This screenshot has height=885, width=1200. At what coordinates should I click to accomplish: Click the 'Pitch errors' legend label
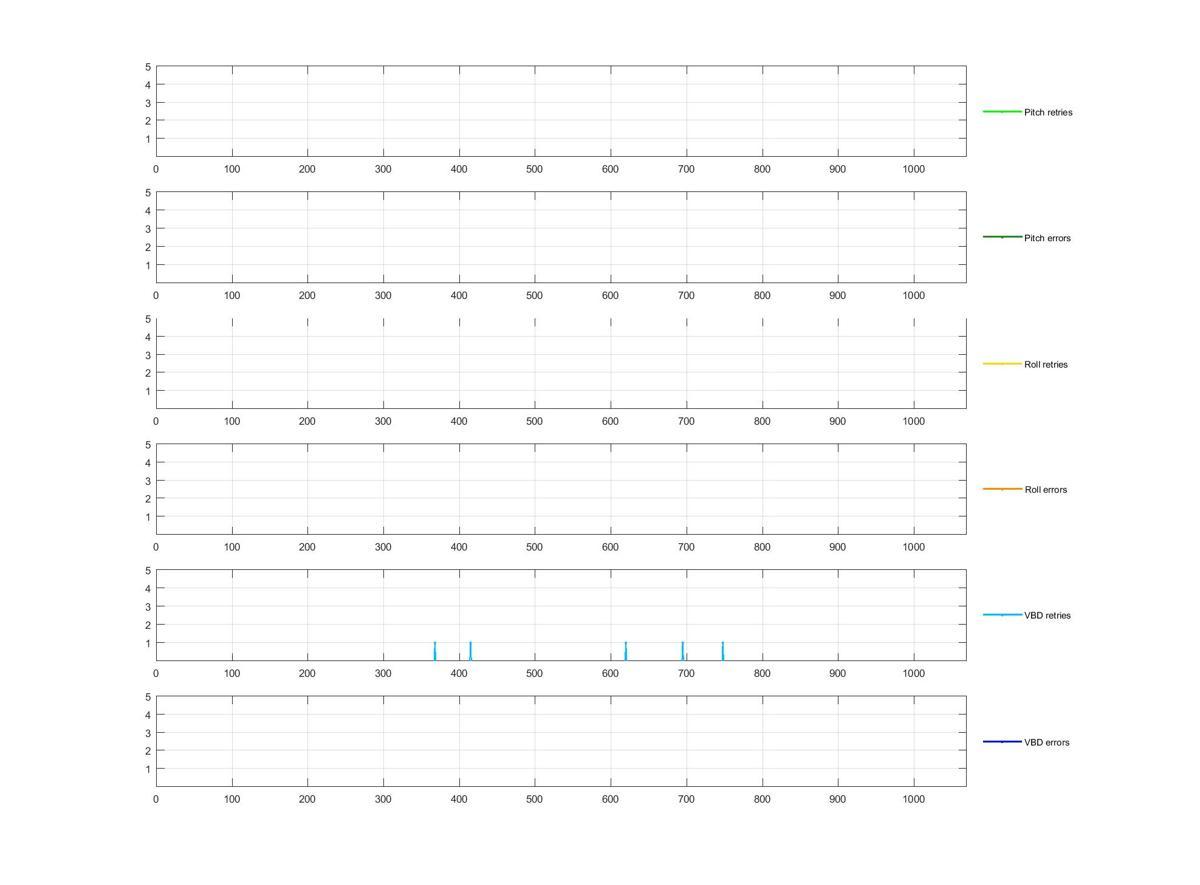pyautogui.click(x=1047, y=238)
